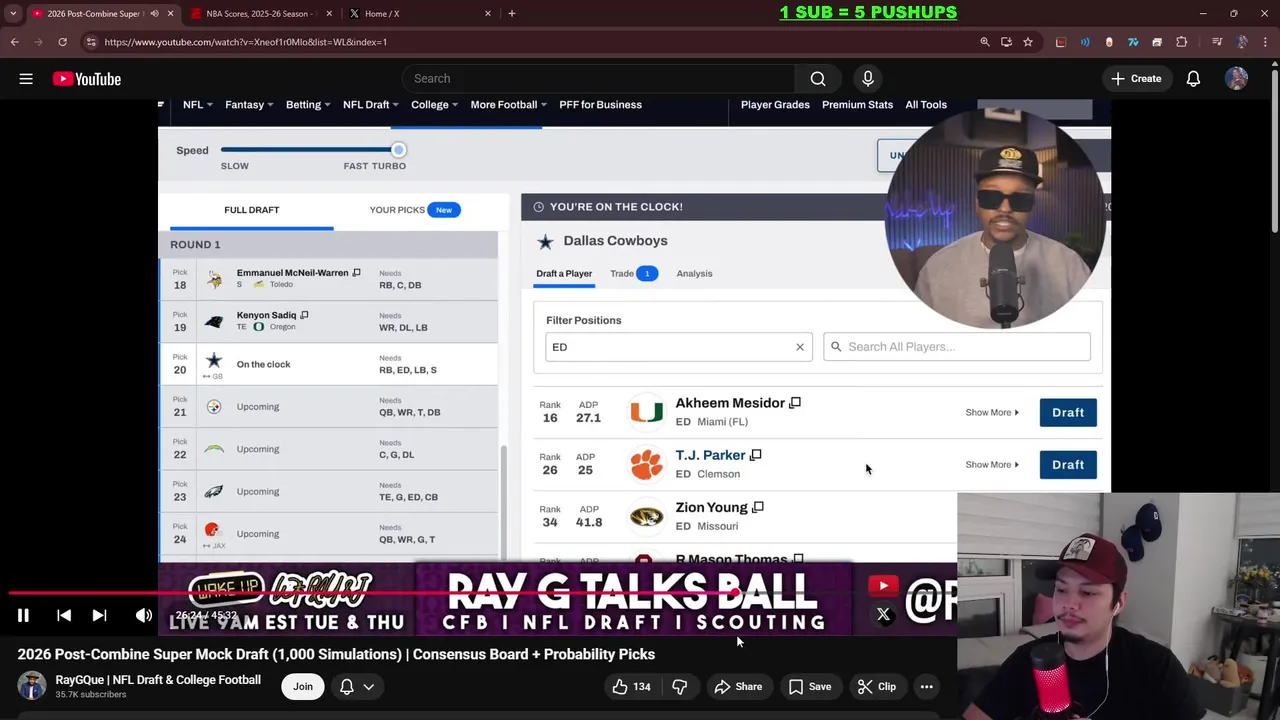Screen dimensions: 1280x720
Task: Open Chrome three-dot menu
Action: [x=1265, y=42]
